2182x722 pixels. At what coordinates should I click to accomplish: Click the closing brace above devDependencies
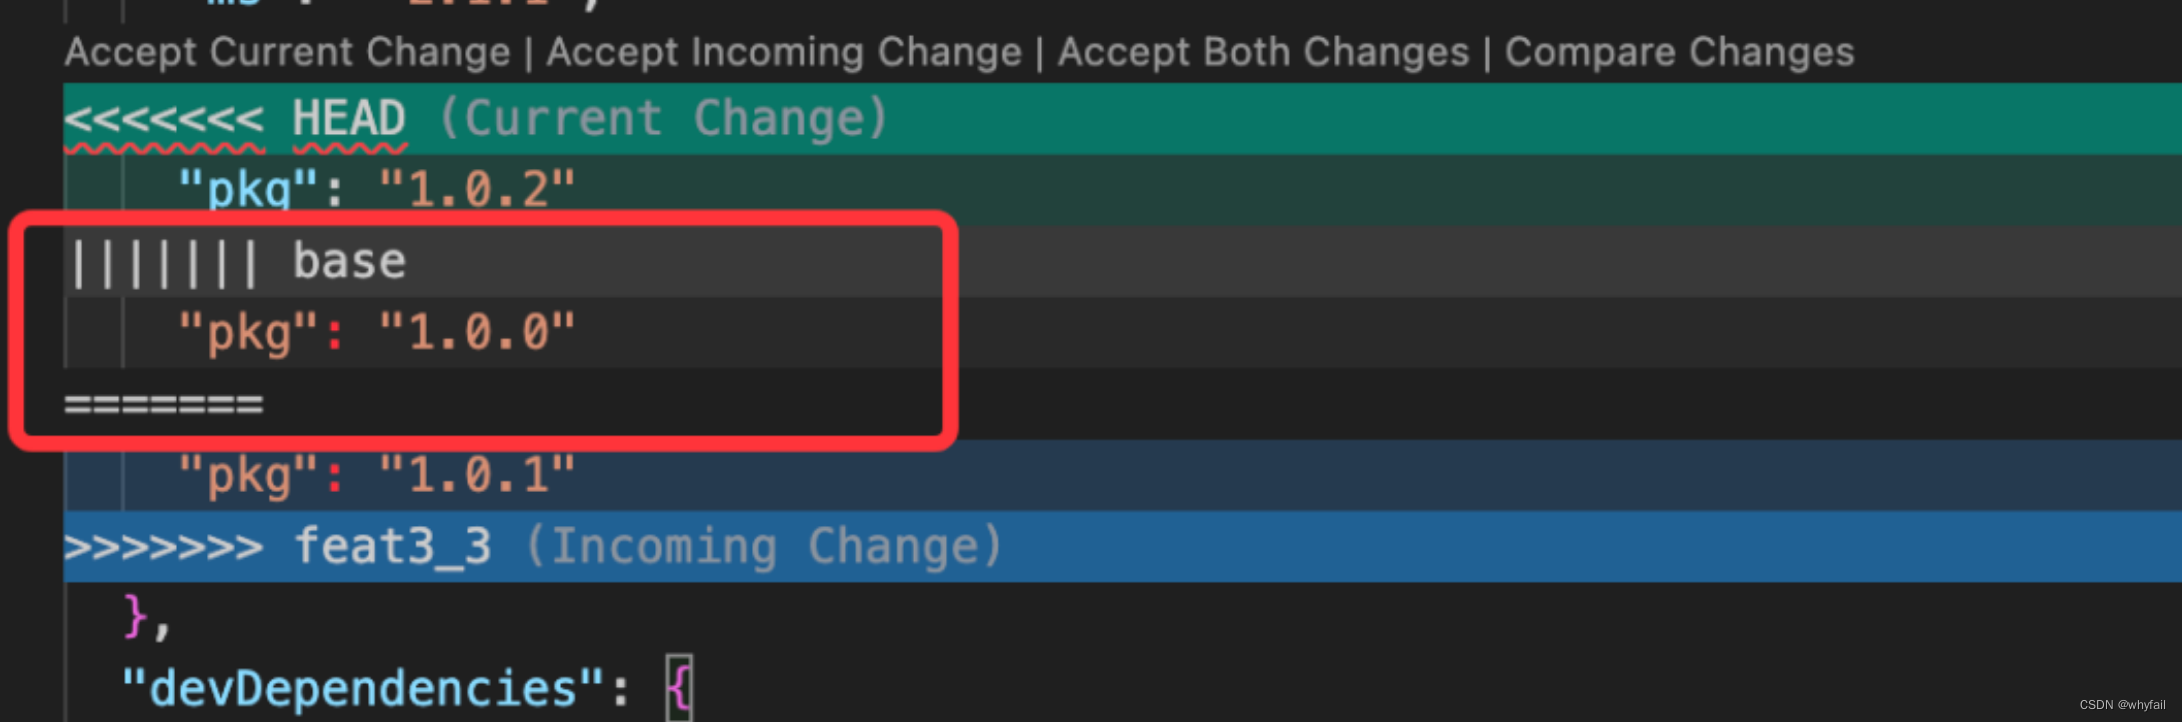[135, 618]
